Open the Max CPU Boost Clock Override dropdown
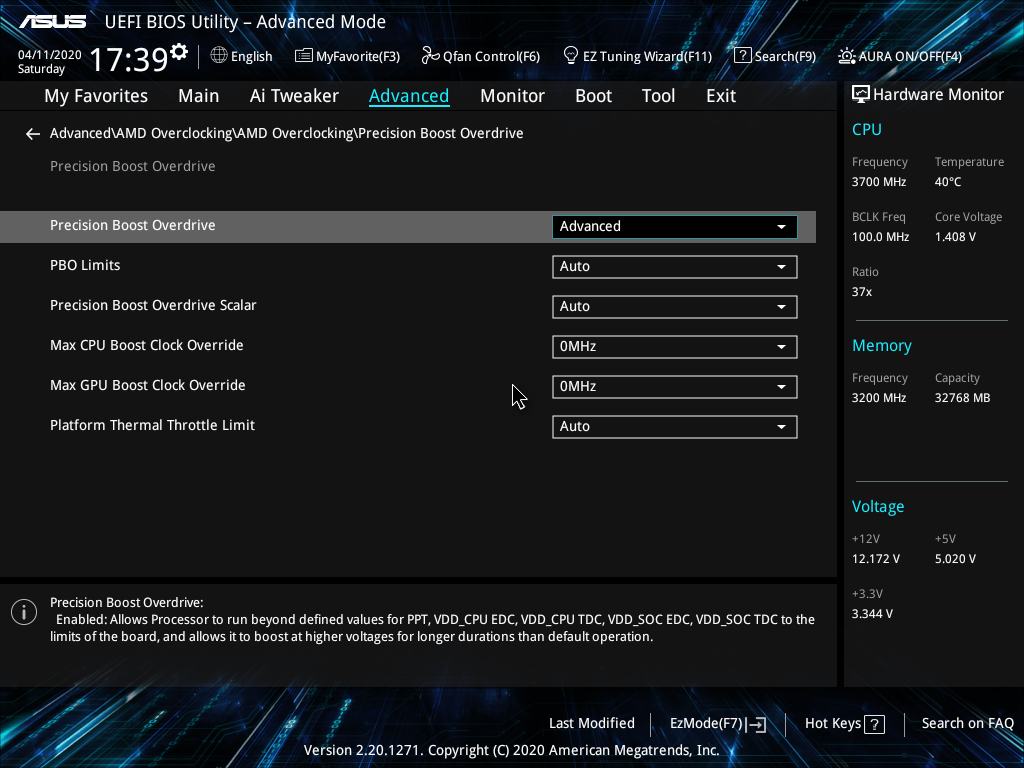1024x768 pixels. [x=675, y=347]
